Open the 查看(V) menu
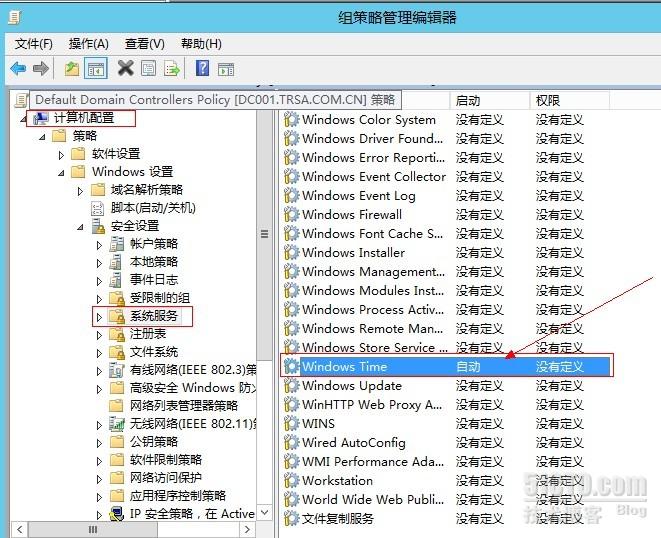The width and height of the screenshot is (661, 538). tap(145, 44)
